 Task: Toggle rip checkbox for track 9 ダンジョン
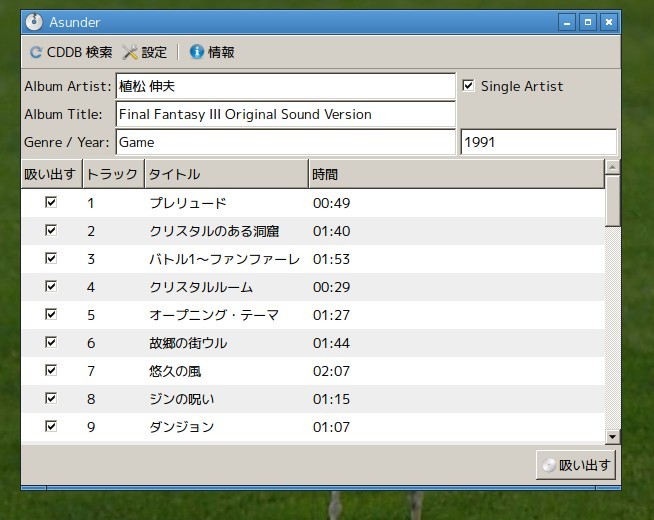point(51,426)
